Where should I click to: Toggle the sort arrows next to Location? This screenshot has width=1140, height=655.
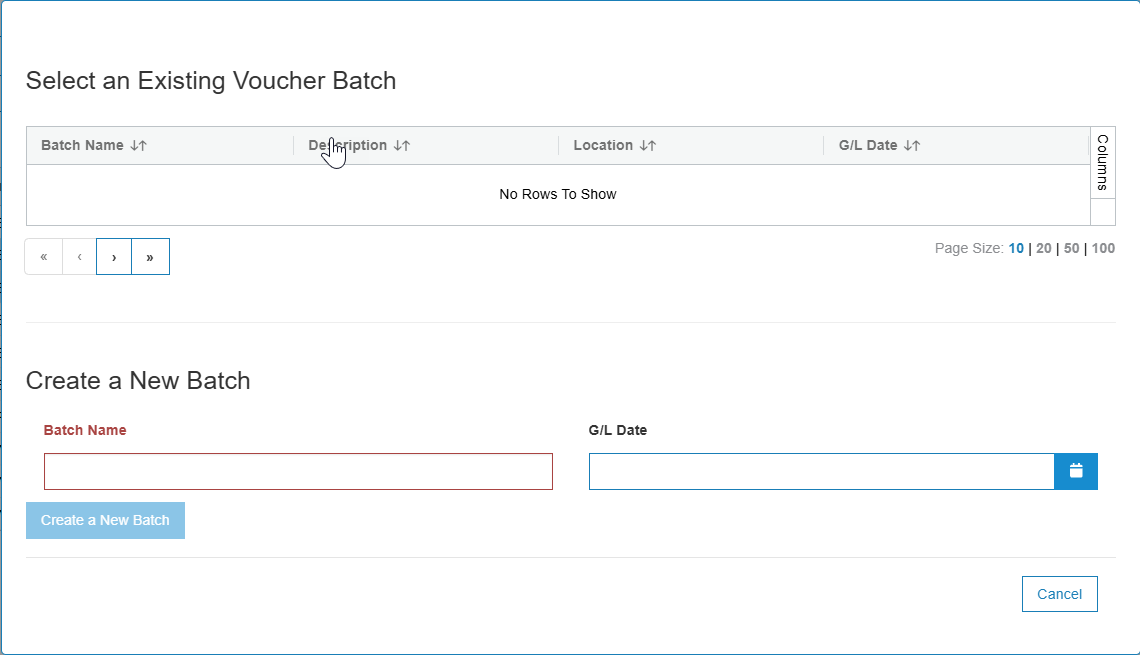[x=647, y=145]
